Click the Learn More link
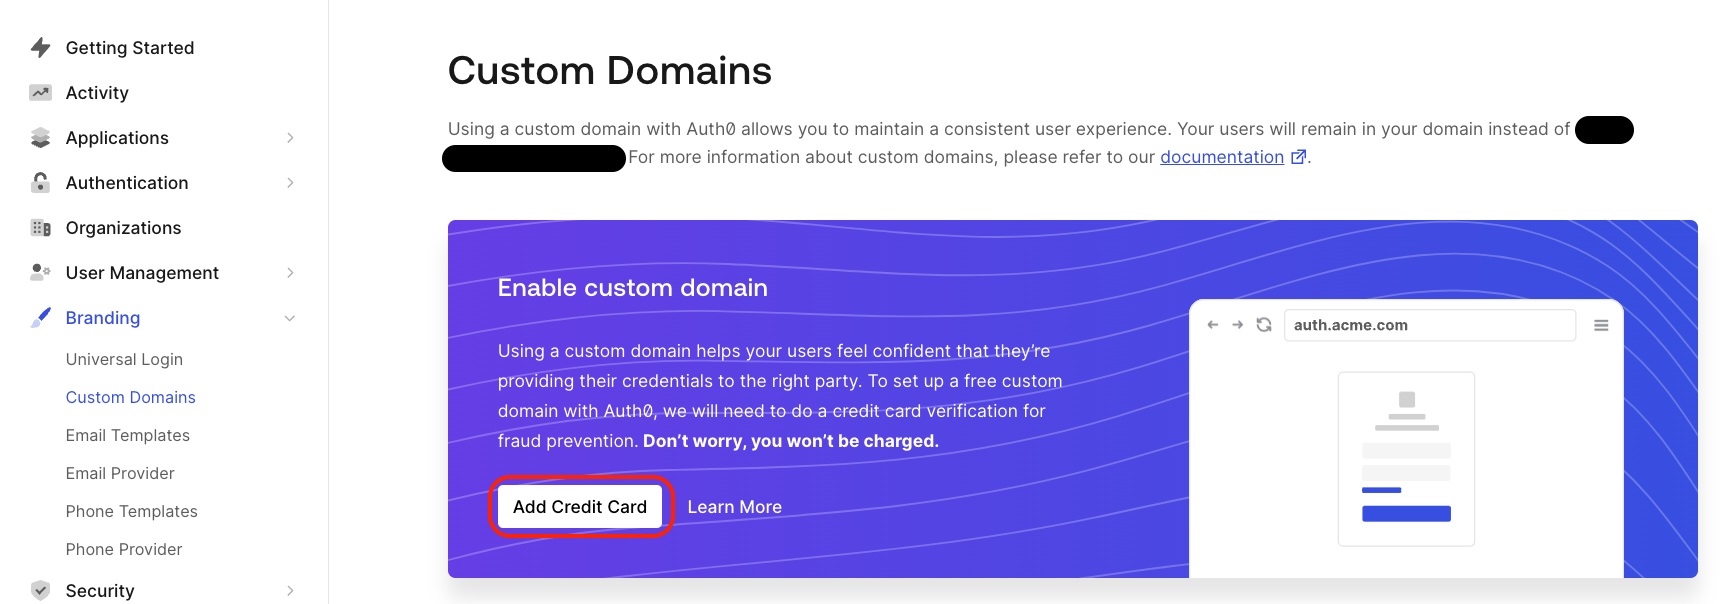 735,507
